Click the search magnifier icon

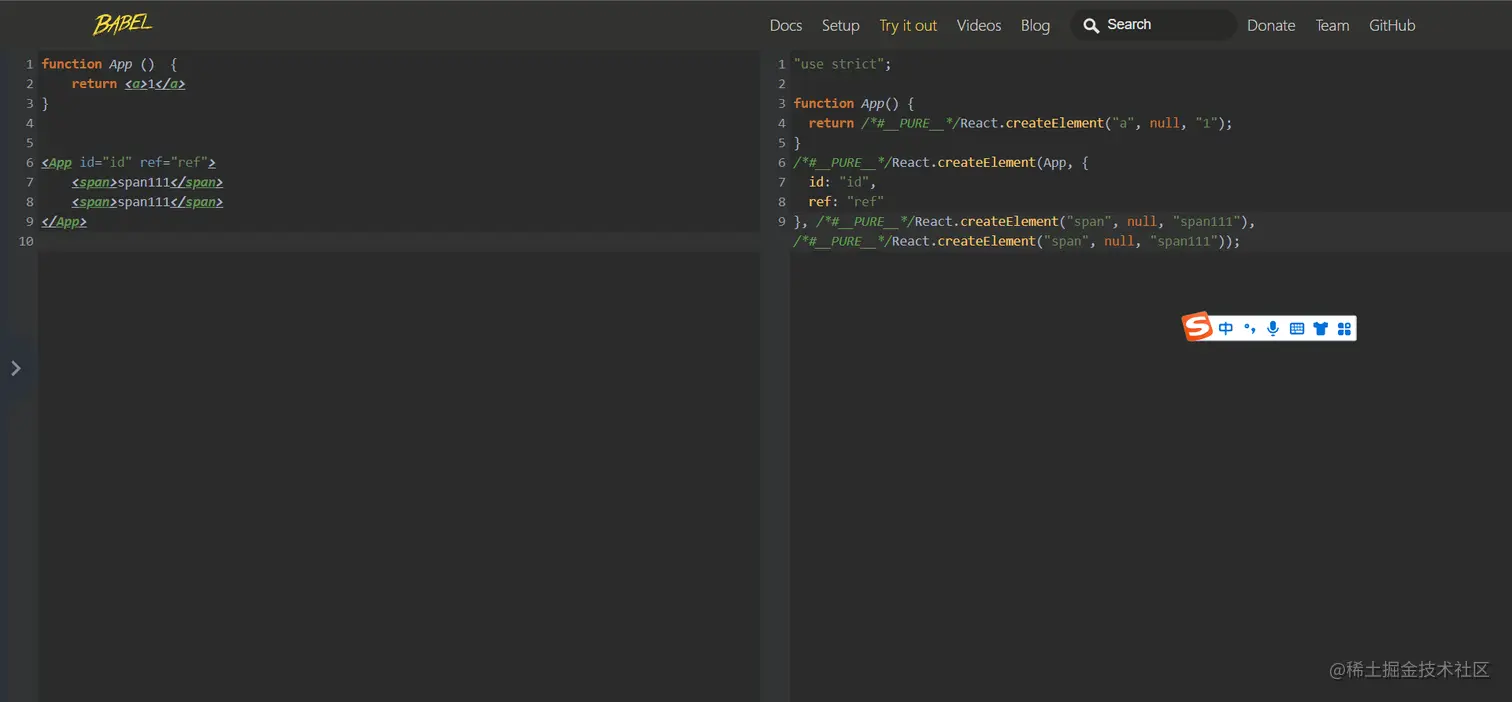pyautogui.click(x=1091, y=25)
